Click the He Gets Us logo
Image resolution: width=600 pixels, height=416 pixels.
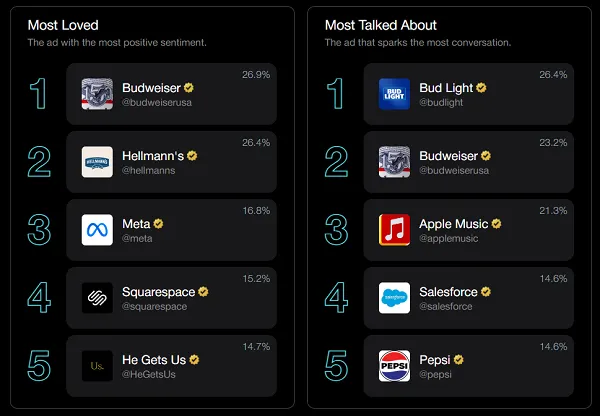(x=97, y=366)
